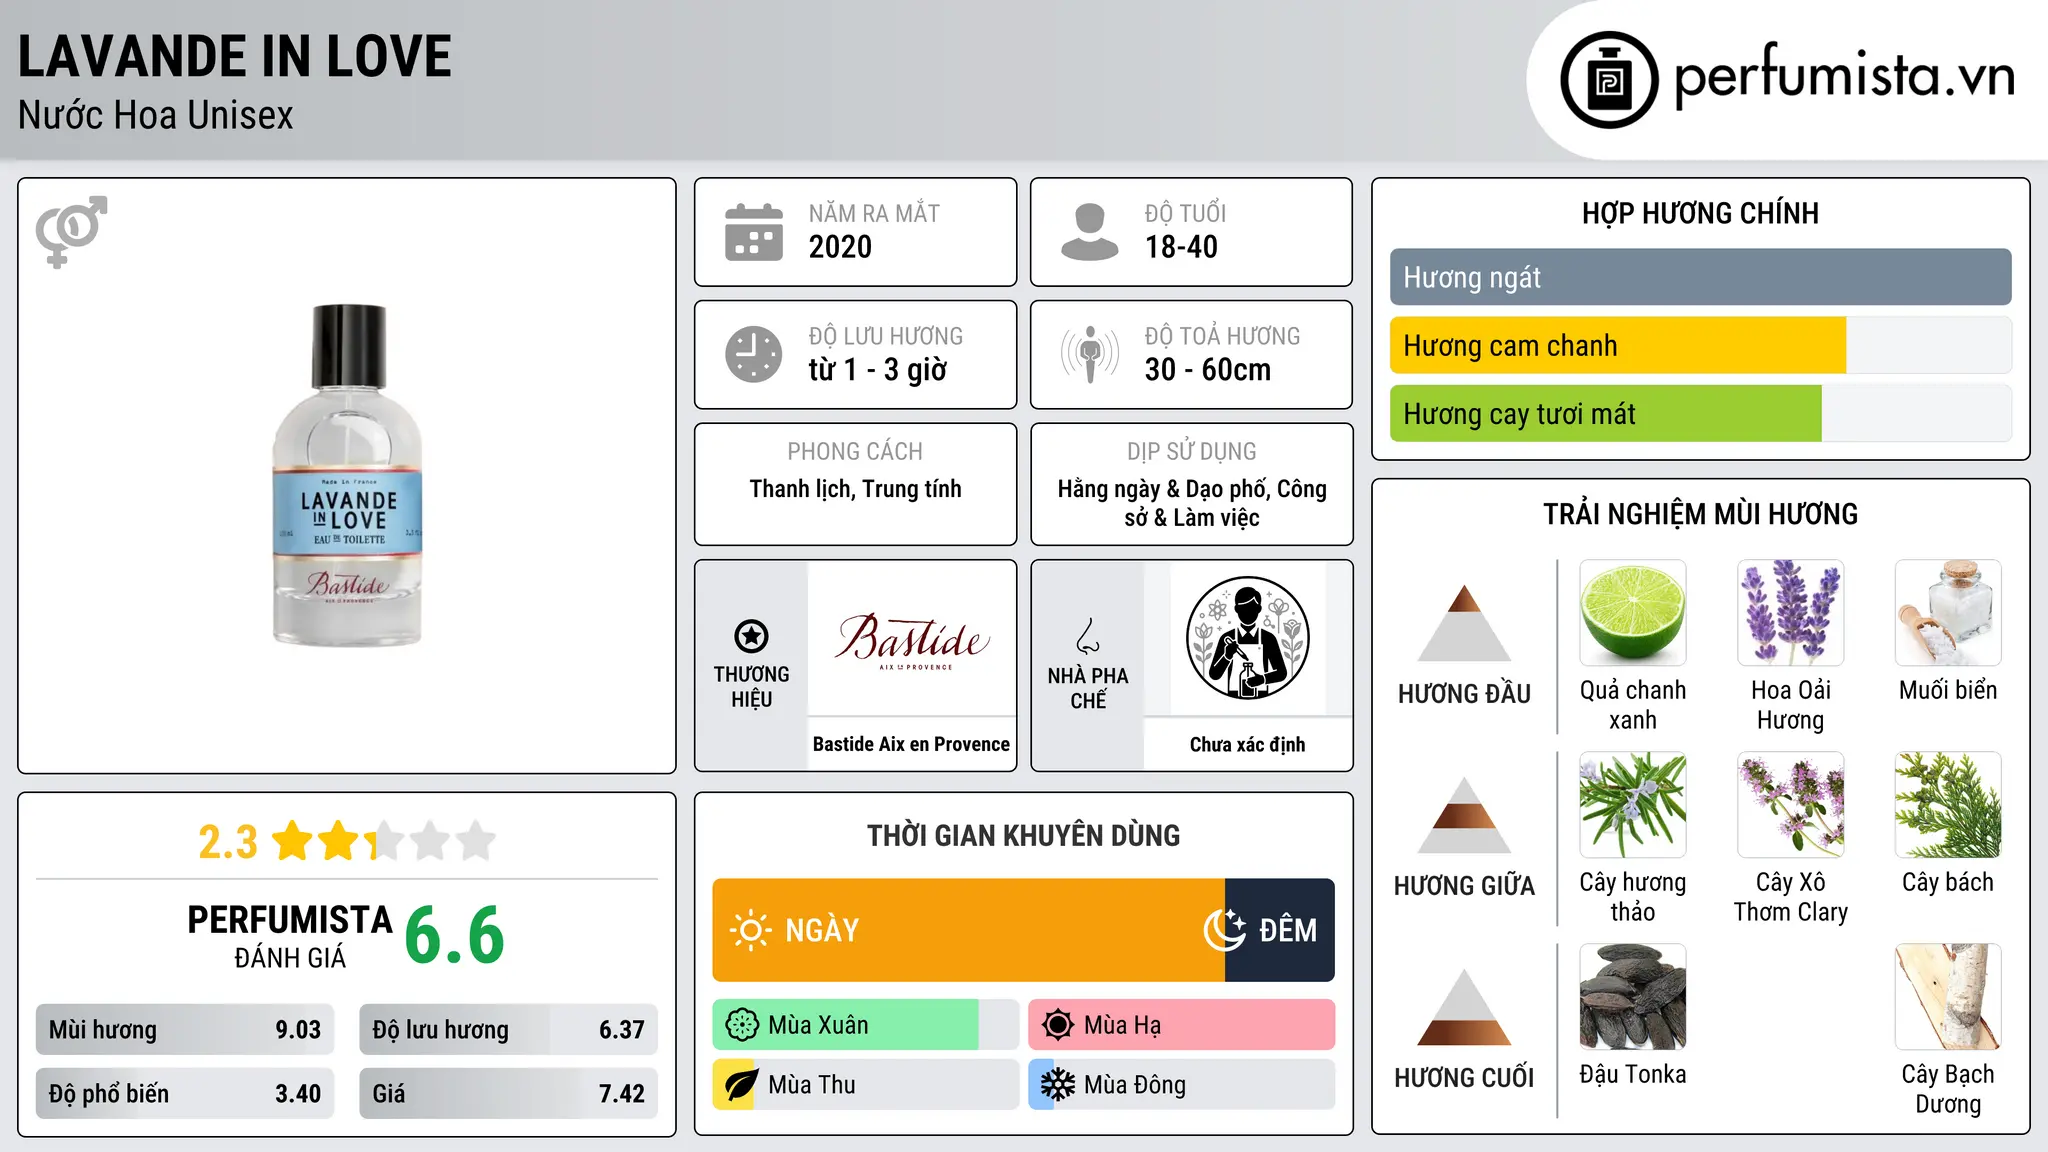Click the unisex gender symbol icon
This screenshot has width=2048, height=1152.
coord(71,232)
